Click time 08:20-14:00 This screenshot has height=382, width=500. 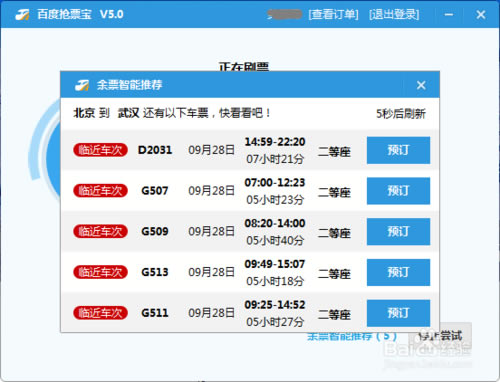pos(275,223)
